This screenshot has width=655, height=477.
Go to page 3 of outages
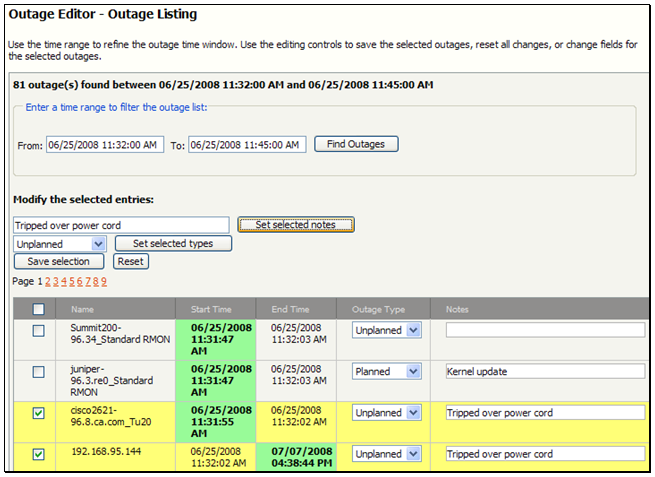[56, 282]
